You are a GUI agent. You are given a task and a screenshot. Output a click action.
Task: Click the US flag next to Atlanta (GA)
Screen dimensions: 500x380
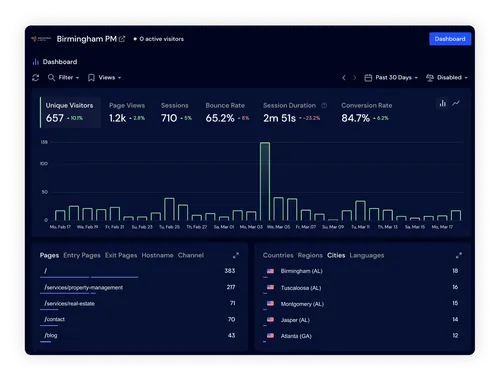pyautogui.click(x=270, y=336)
